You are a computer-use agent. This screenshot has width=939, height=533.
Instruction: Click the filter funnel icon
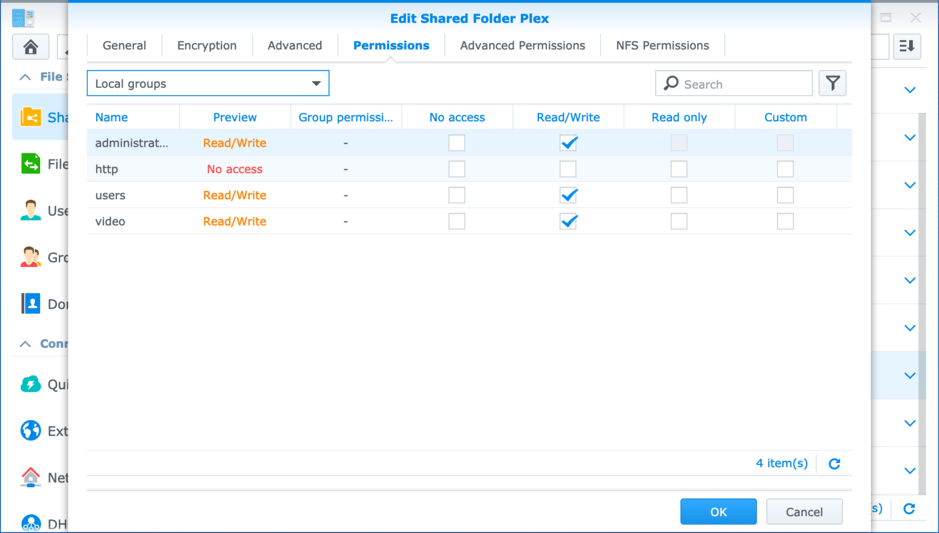[x=832, y=83]
